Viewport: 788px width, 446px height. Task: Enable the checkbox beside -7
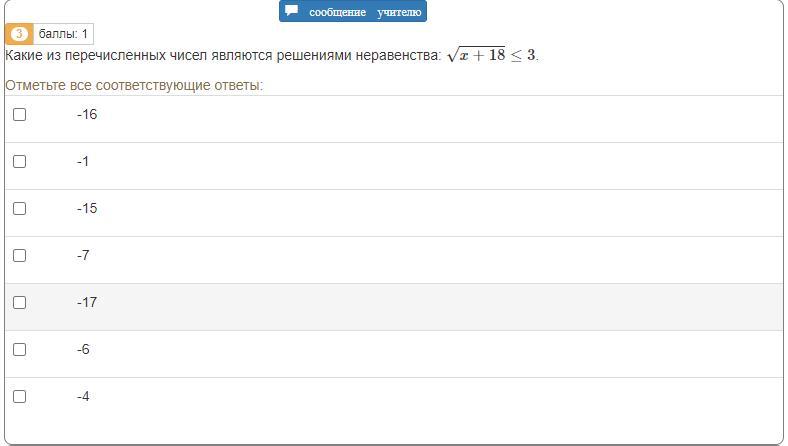click(19, 255)
